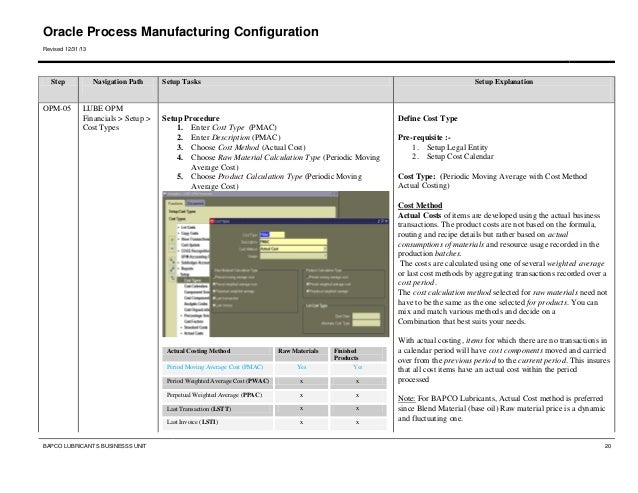
Task: Switch to the Documents tab in Navigator
Action: [195, 203]
